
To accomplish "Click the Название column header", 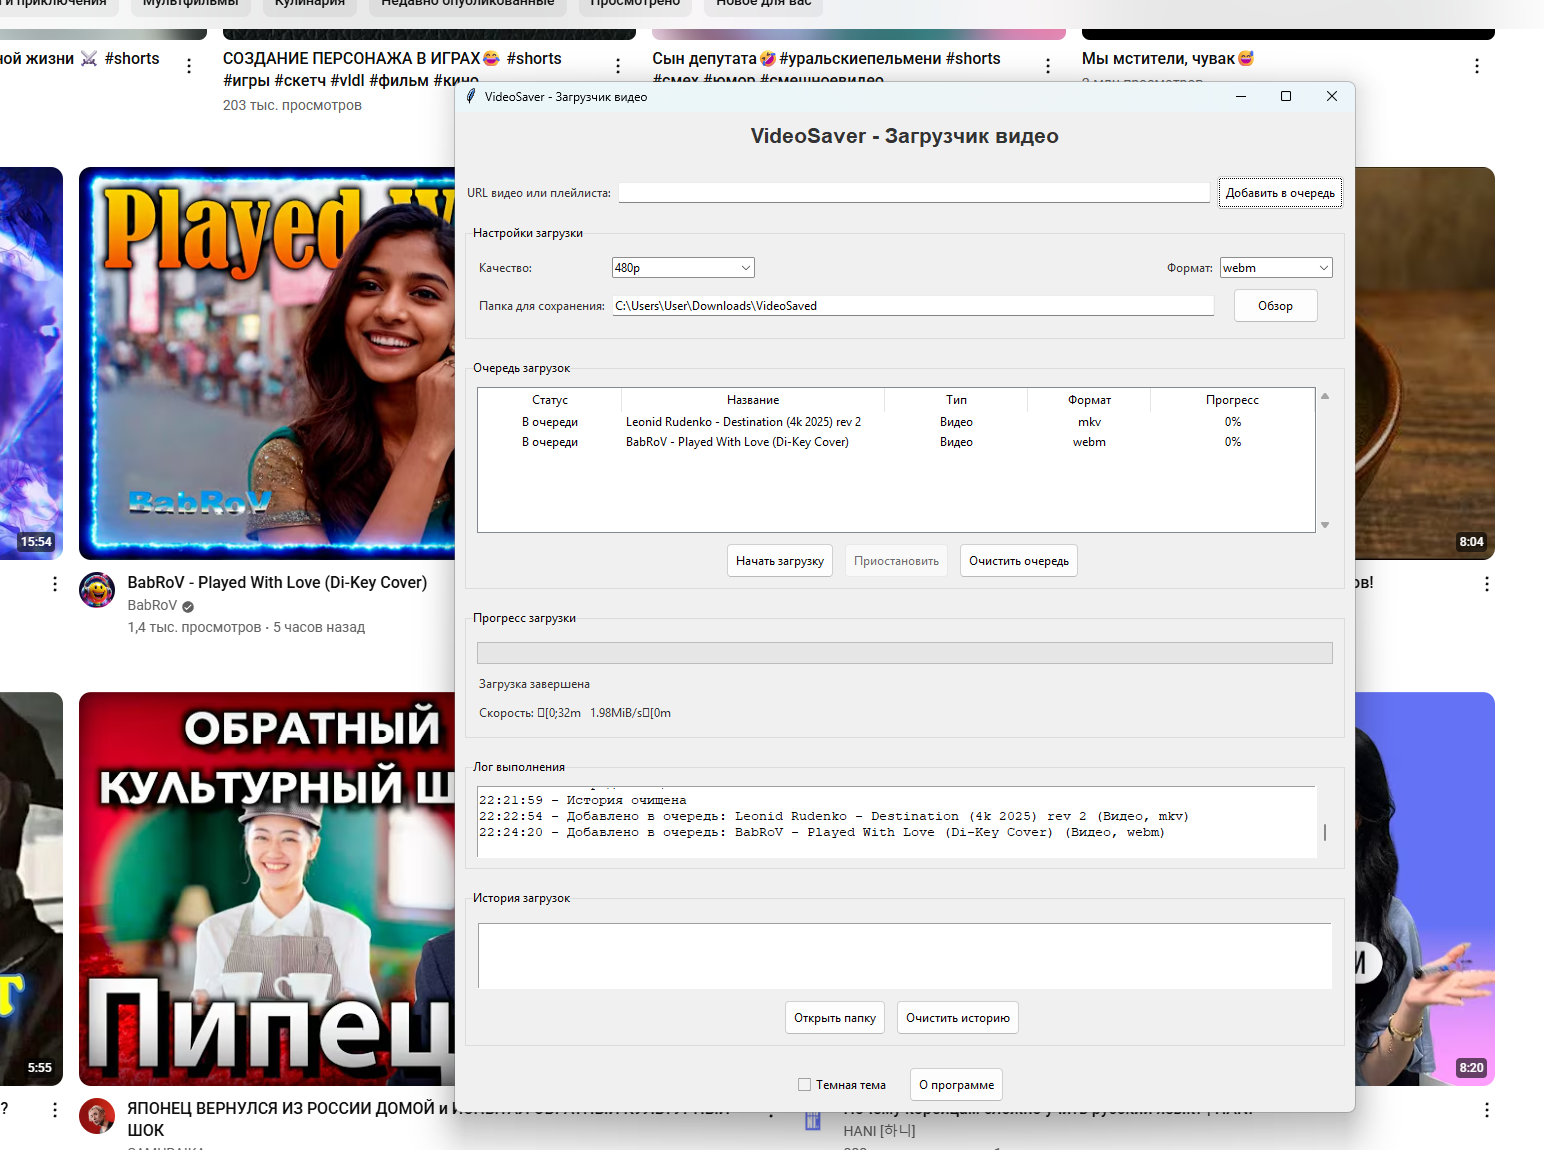I will click(x=753, y=400).
